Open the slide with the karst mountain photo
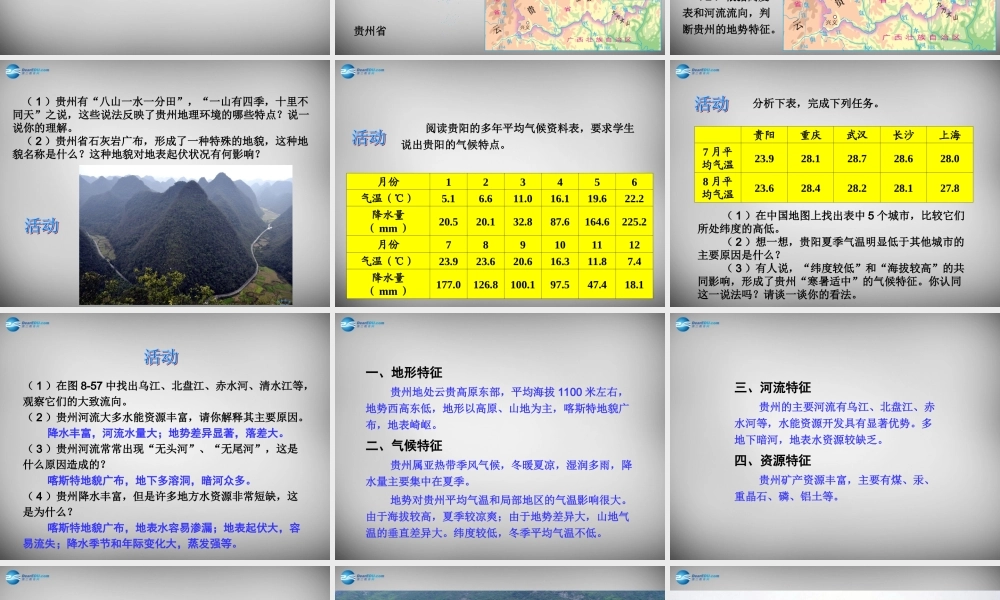Viewport: 1000px width, 600px height. click(165, 183)
